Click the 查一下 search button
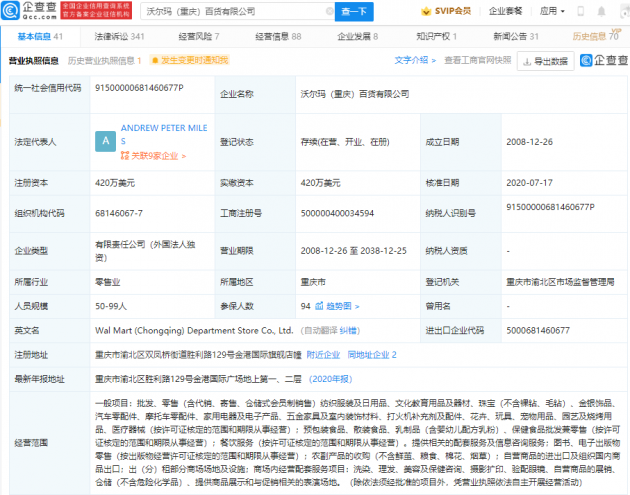Viewport: 630px width, 495px height. coord(354,11)
